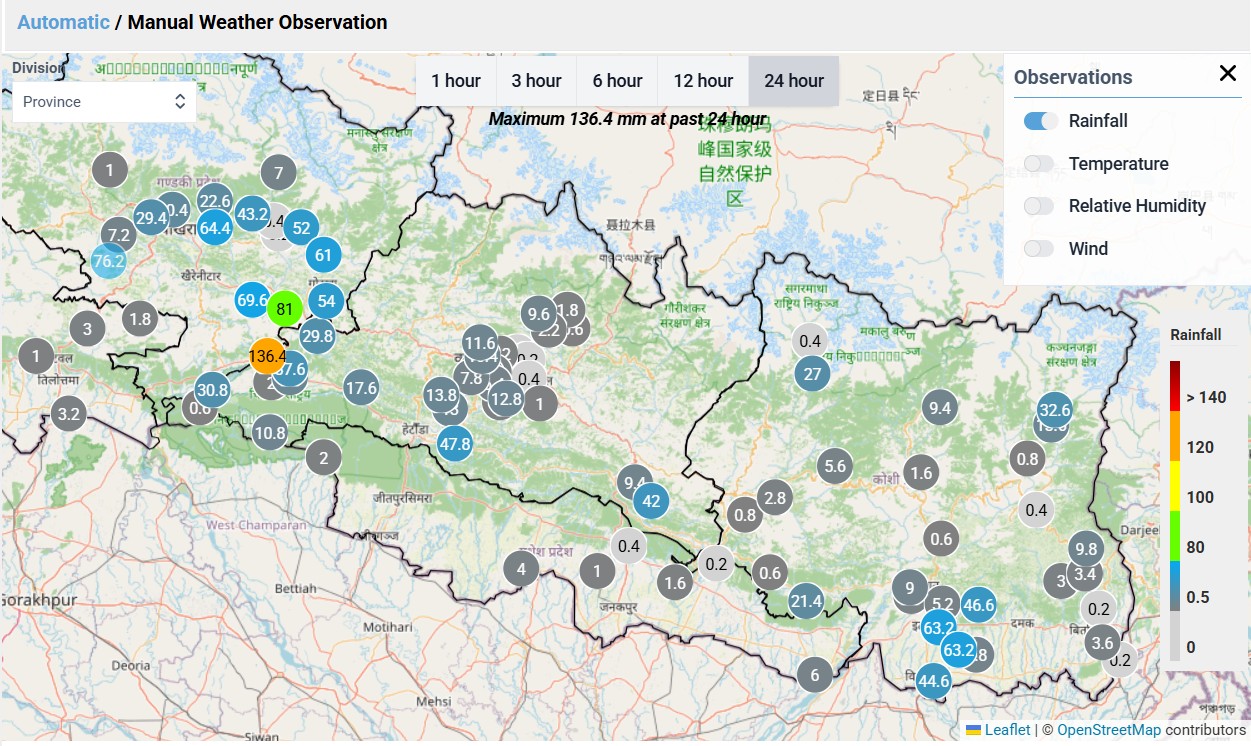1251x746 pixels.
Task: Click the dark red legend color above 140
Action: tap(1175, 385)
